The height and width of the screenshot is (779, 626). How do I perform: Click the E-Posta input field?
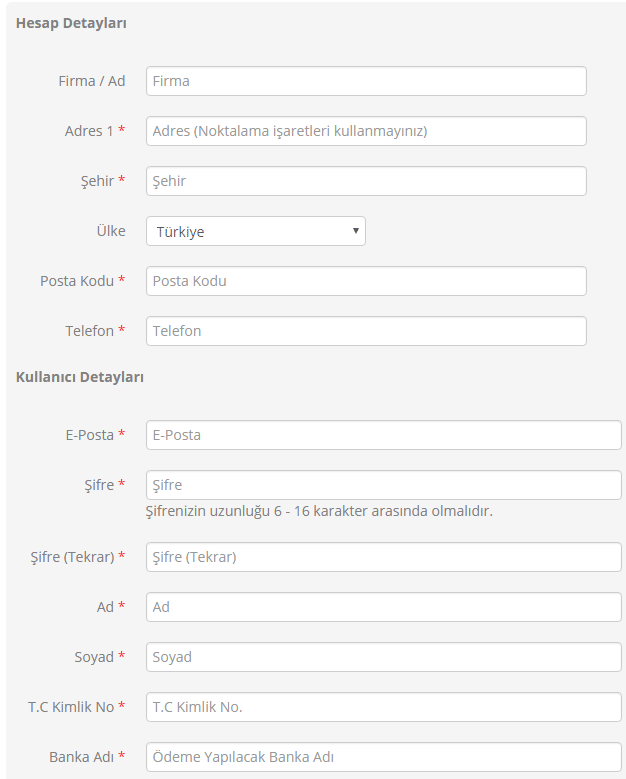point(384,435)
